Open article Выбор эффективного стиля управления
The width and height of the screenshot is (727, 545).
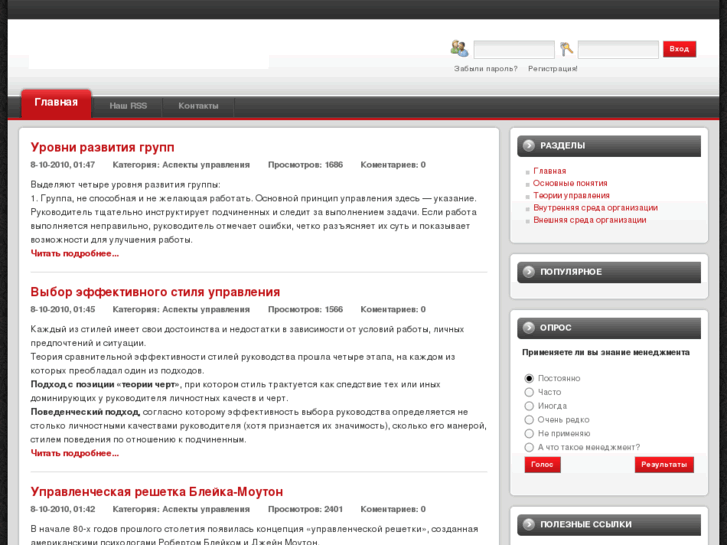pyautogui.click(x=155, y=292)
